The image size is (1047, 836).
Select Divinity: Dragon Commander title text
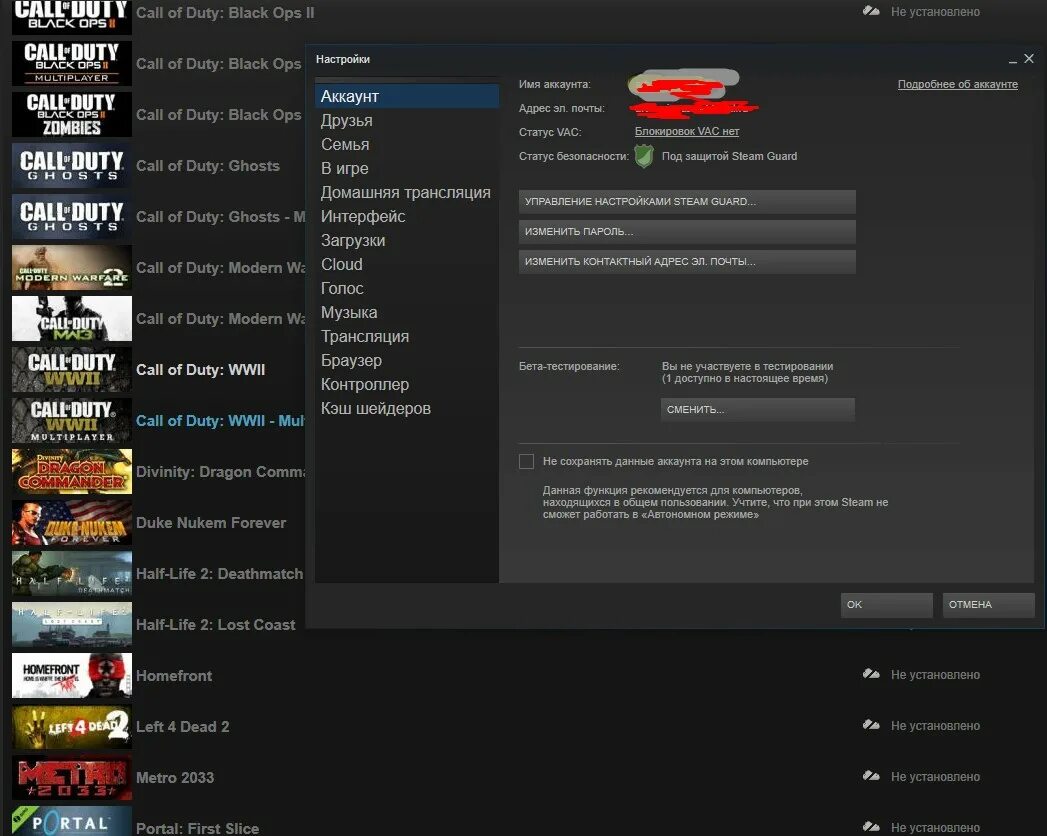click(220, 472)
